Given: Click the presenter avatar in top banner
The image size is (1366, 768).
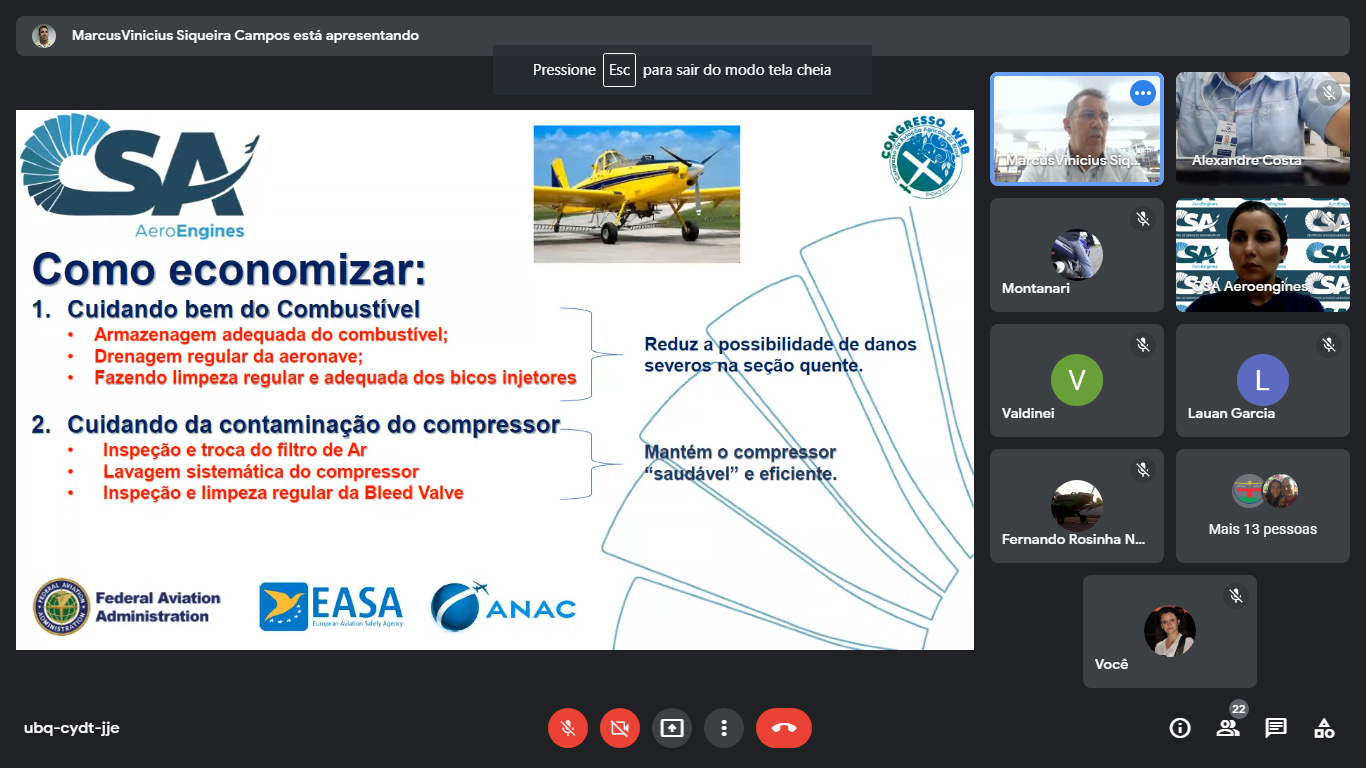Looking at the screenshot, I should tap(44, 36).
